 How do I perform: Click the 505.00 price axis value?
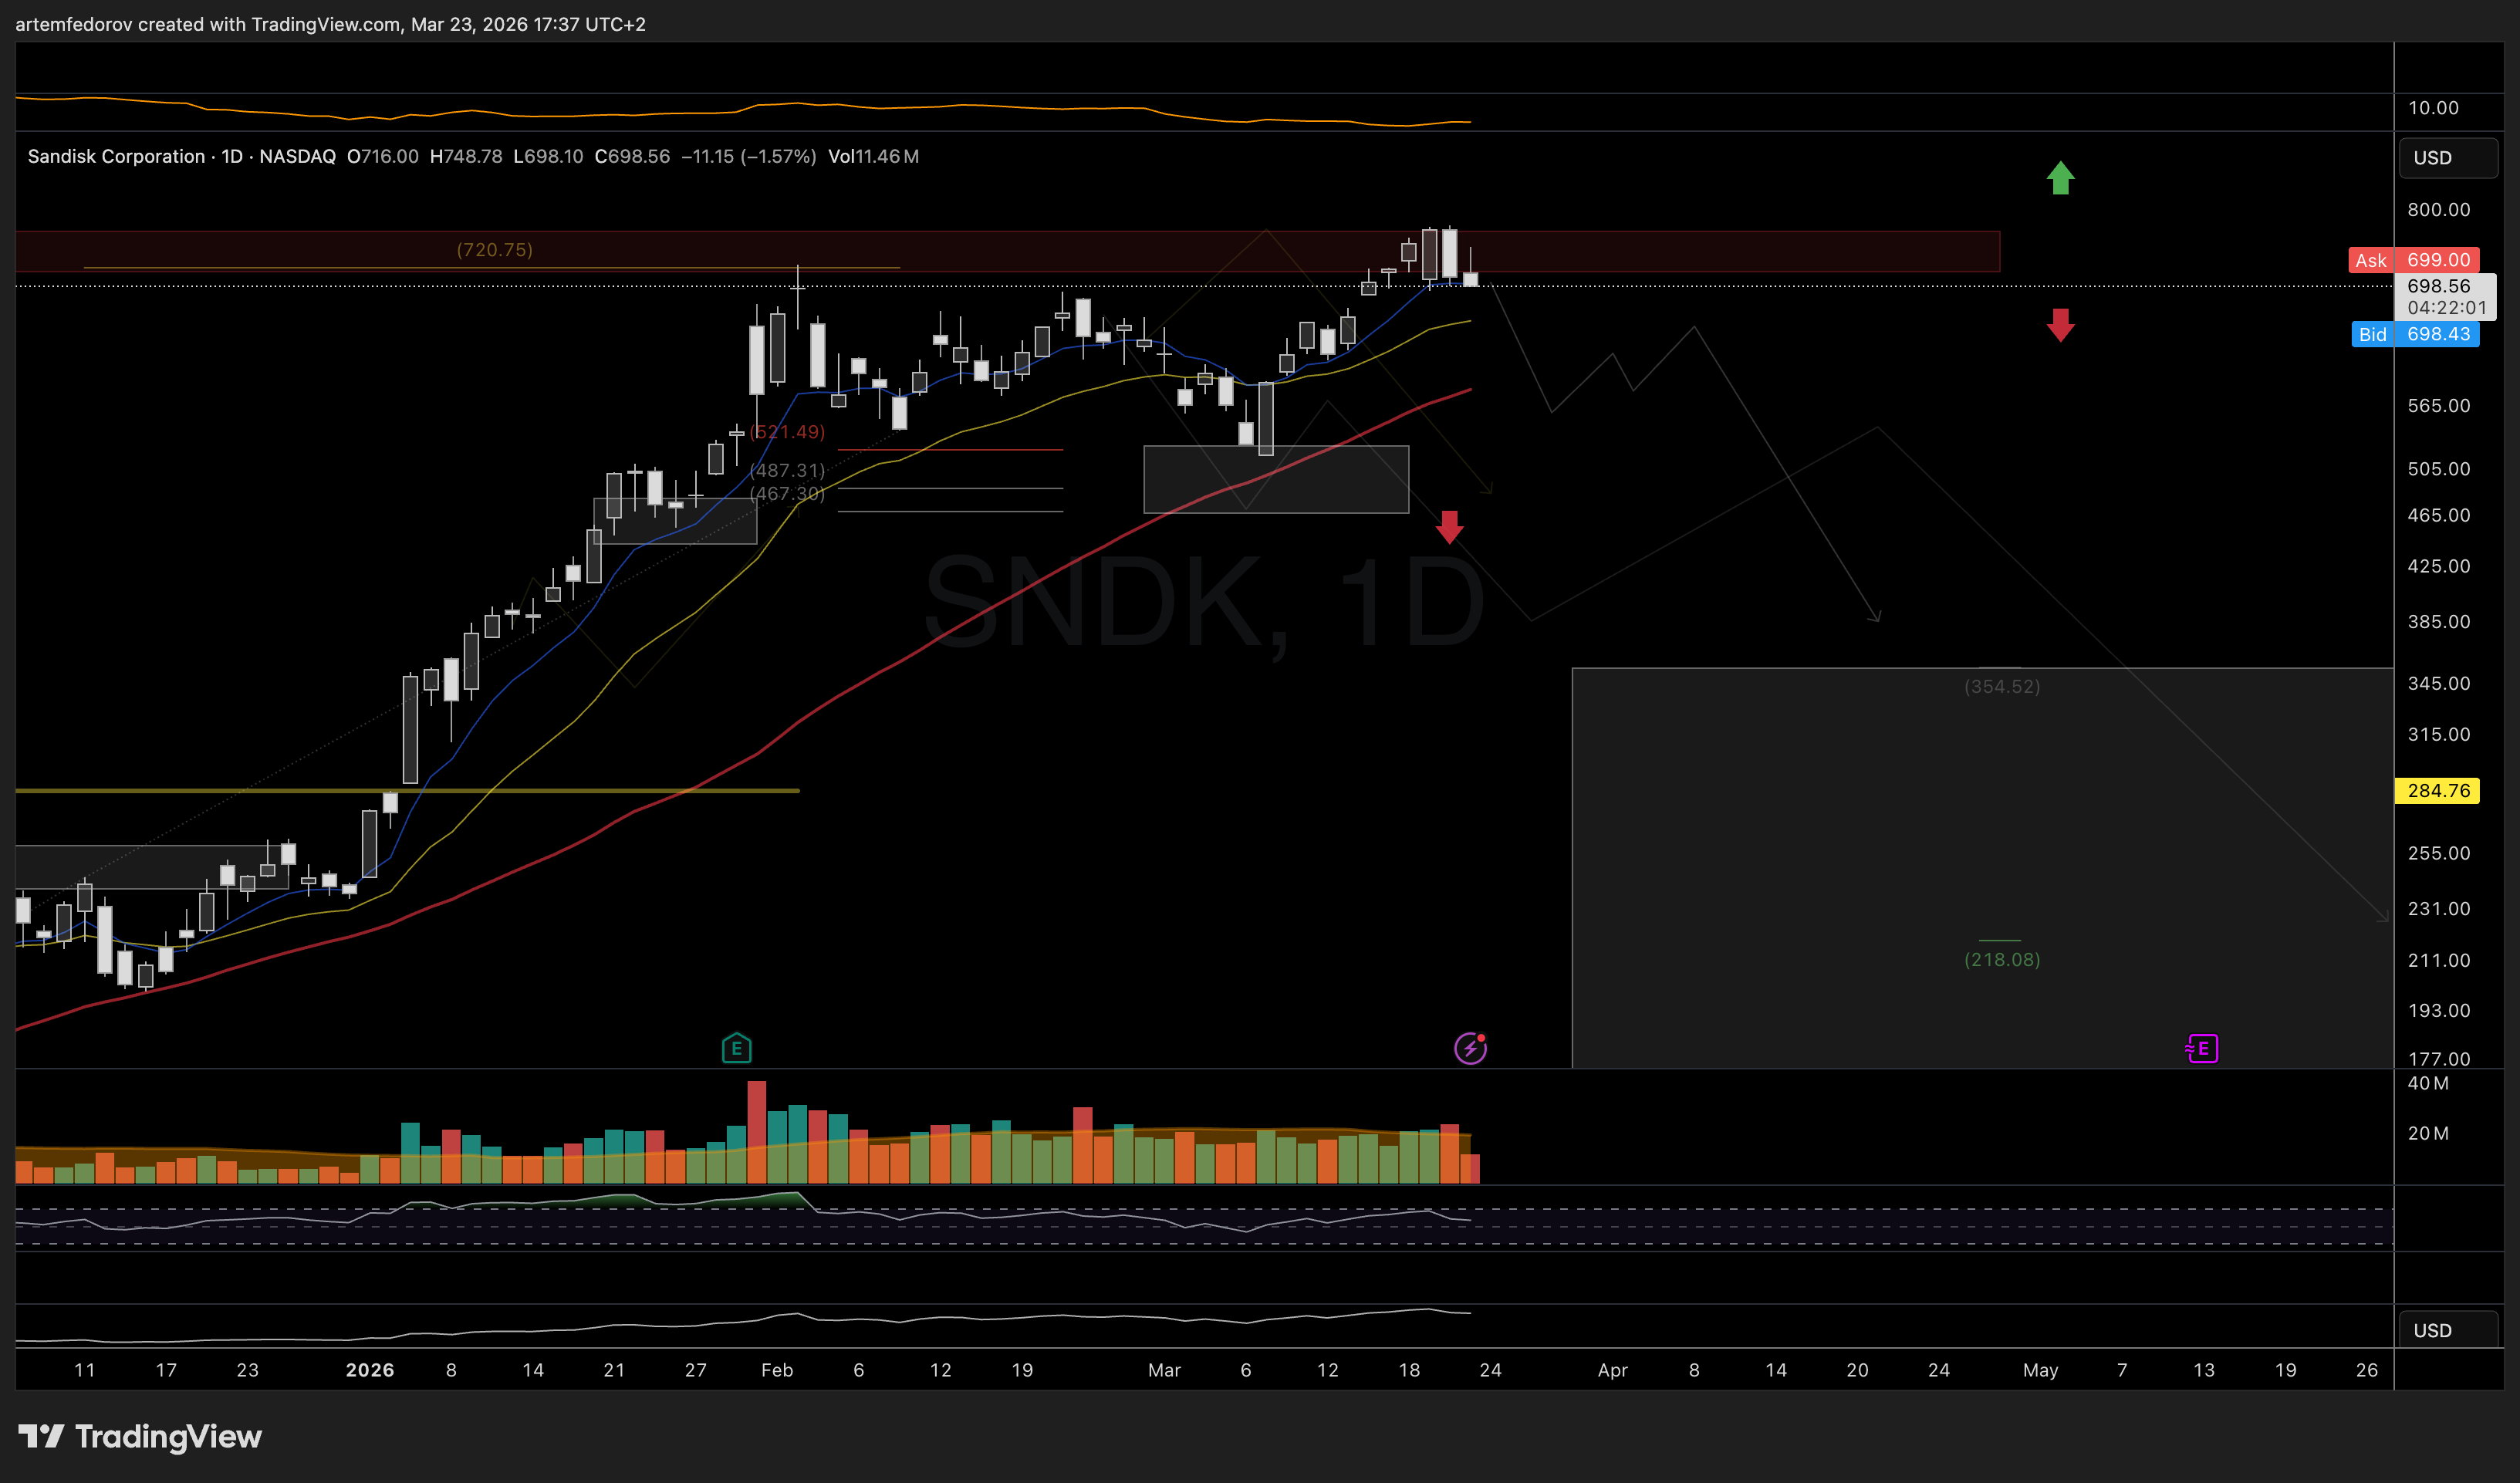click(2438, 468)
